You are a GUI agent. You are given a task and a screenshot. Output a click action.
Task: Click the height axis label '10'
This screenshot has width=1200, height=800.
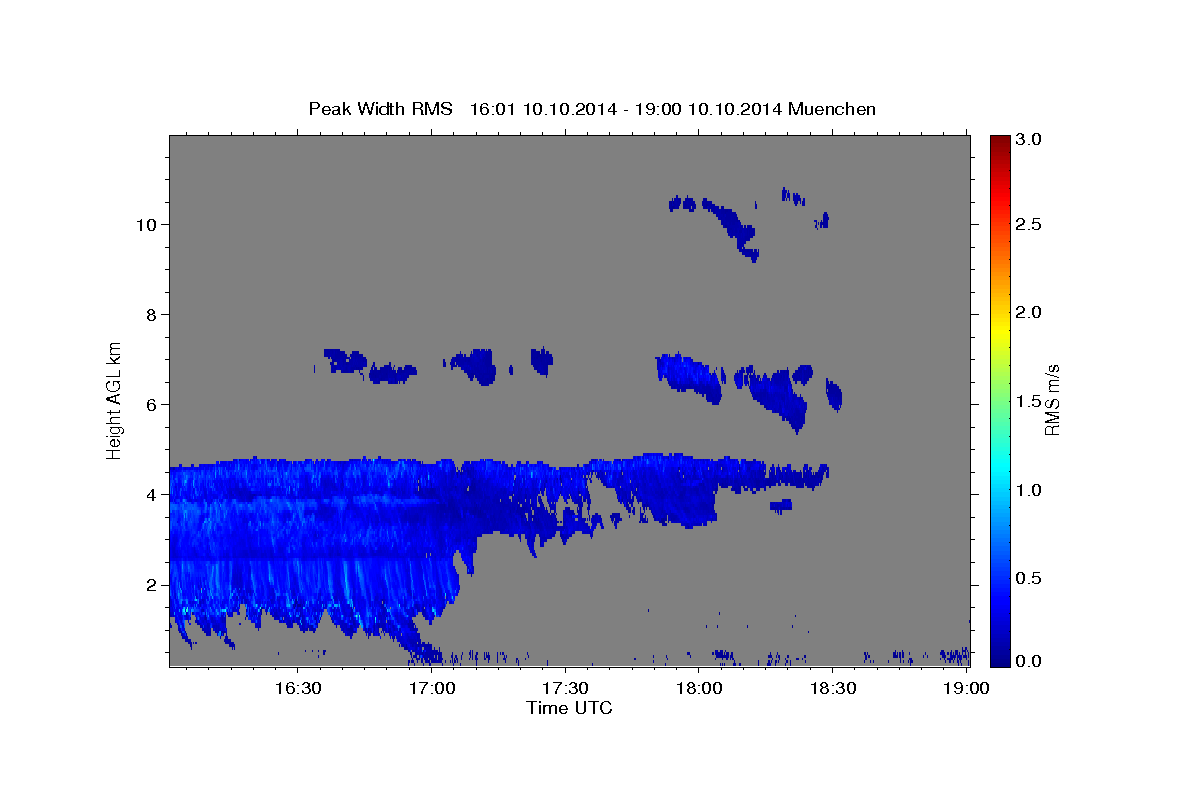tap(146, 224)
